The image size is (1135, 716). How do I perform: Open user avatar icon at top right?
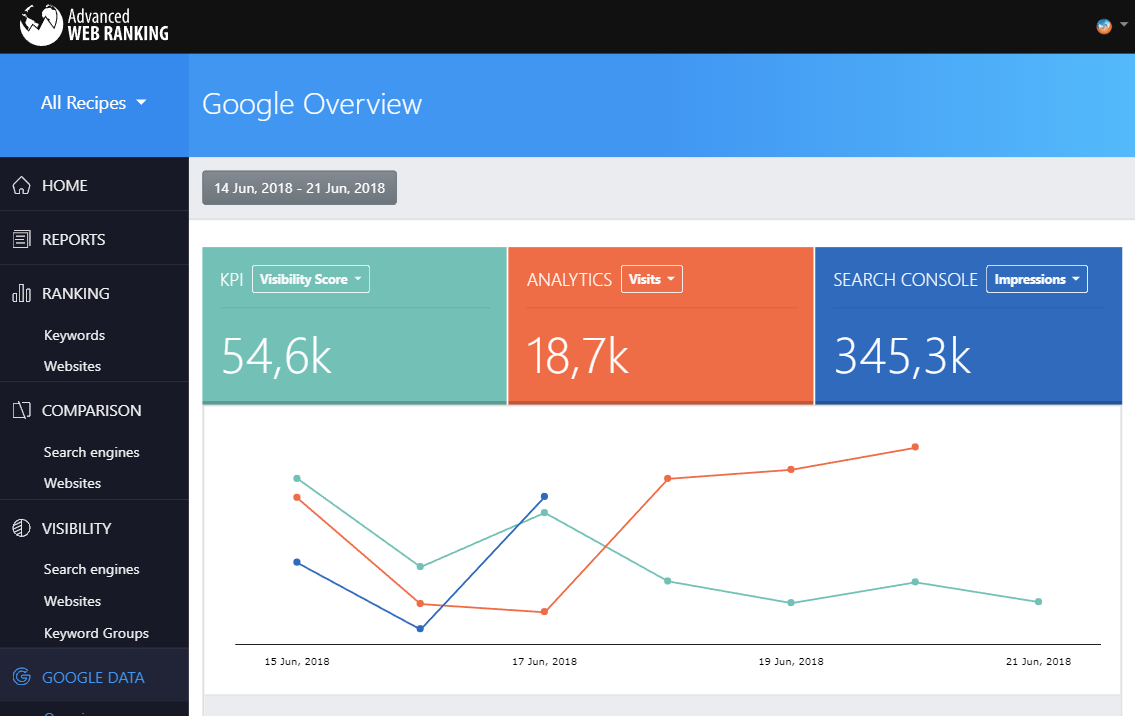point(1104,26)
